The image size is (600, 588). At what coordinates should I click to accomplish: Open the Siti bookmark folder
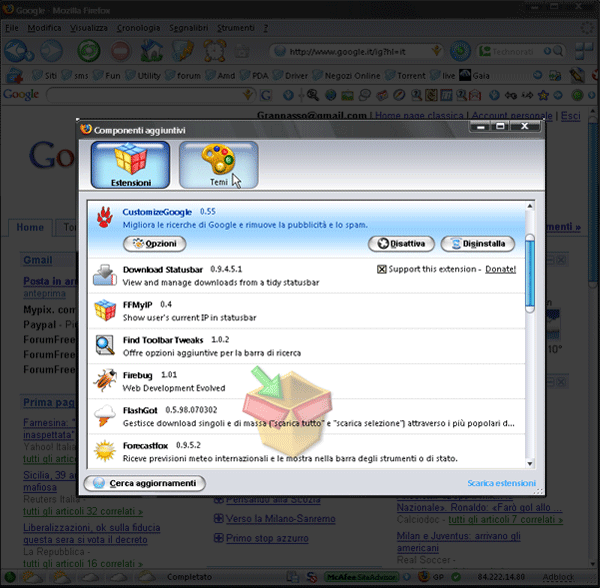45,75
